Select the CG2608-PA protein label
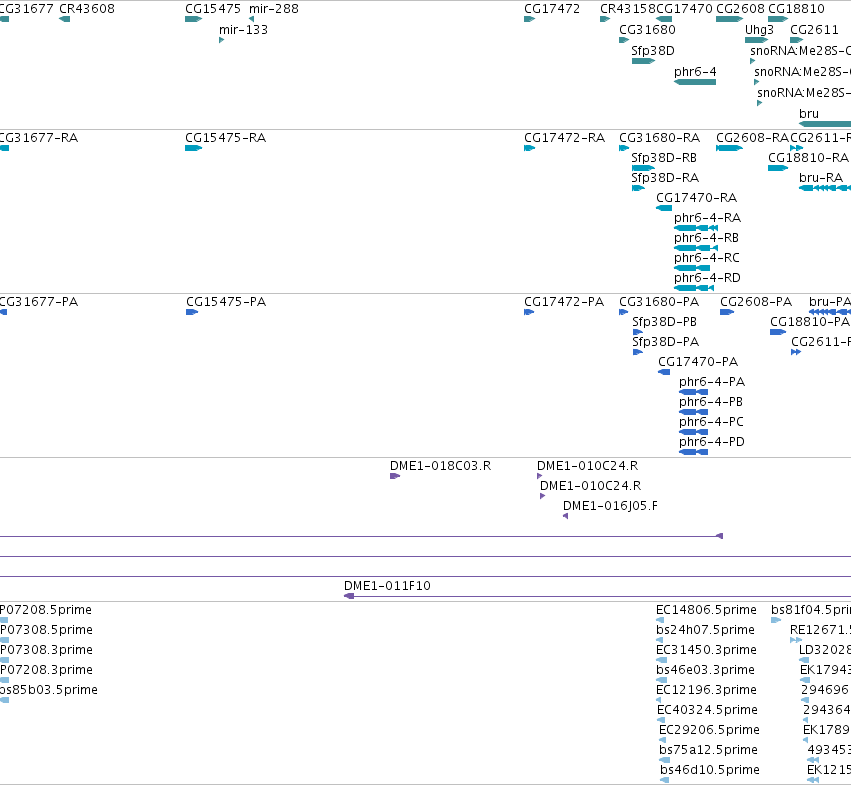The height and width of the screenshot is (785, 851). (756, 302)
